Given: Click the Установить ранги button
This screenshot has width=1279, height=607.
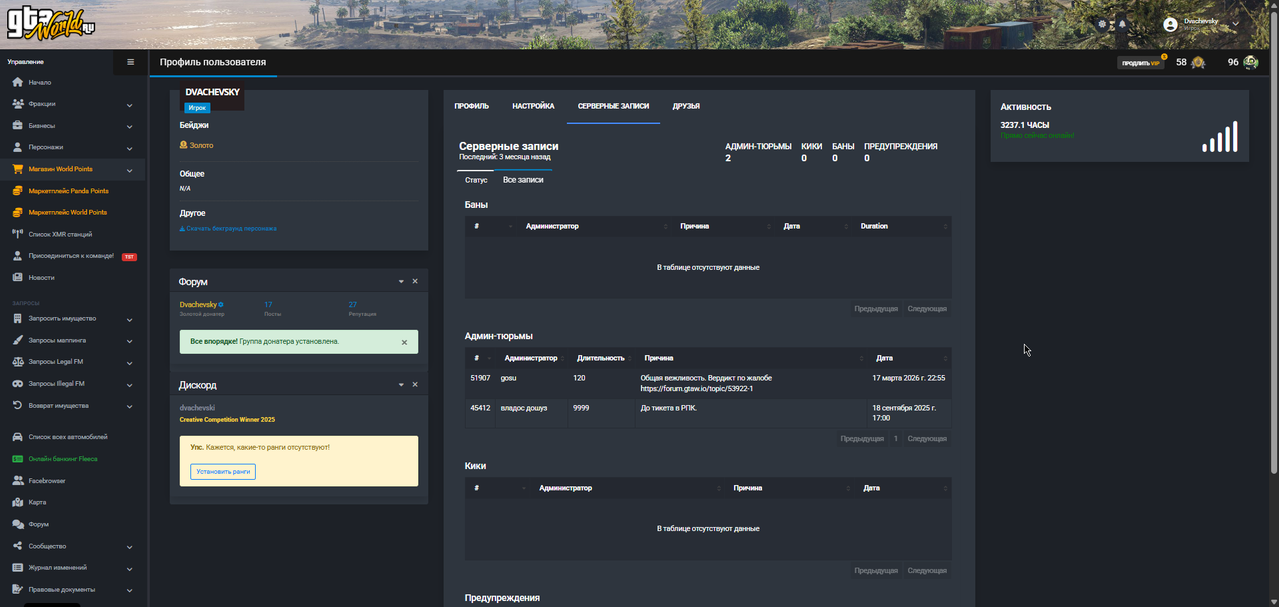Looking at the screenshot, I should coord(223,471).
